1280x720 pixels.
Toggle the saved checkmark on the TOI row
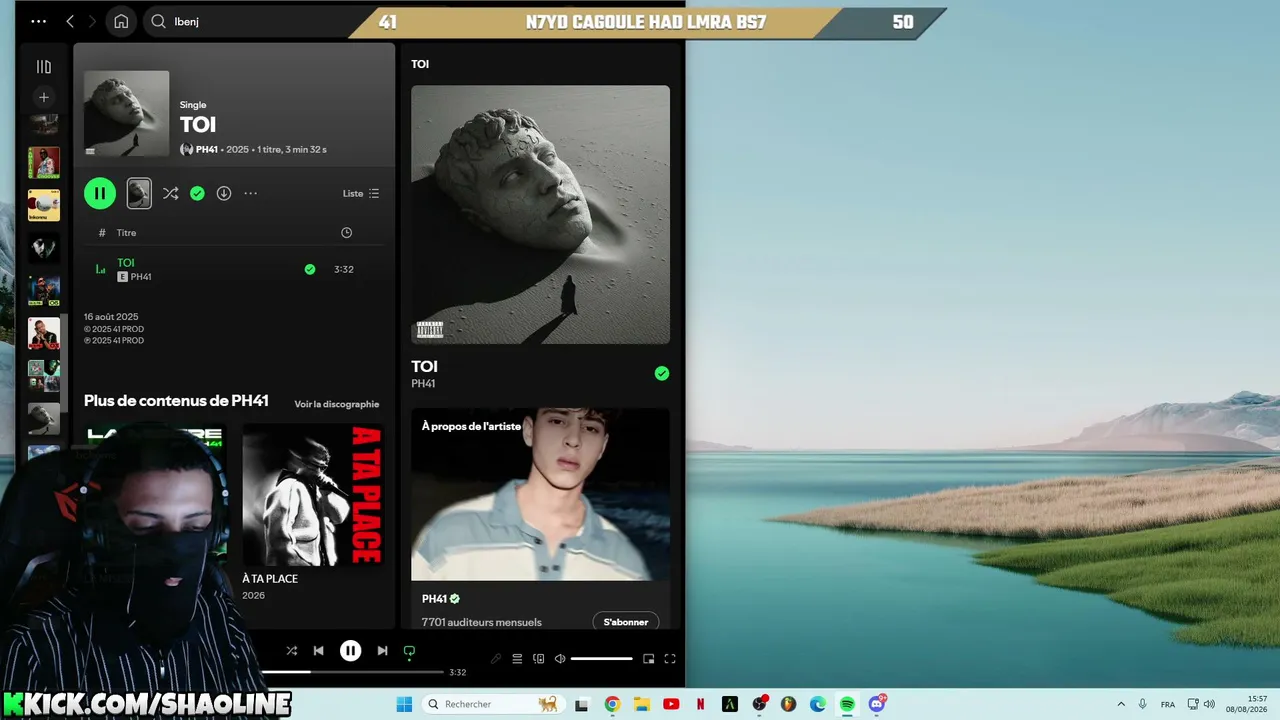click(x=310, y=269)
